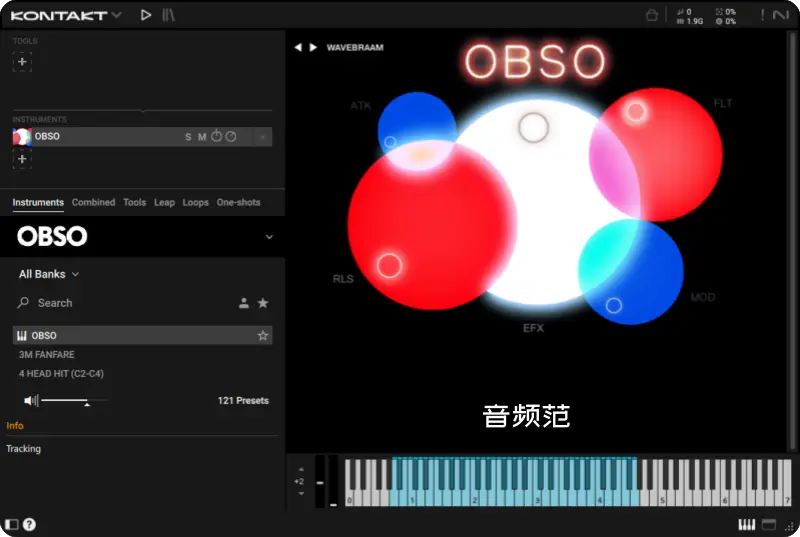The image size is (800, 537).
Task: Click the previous preset arrow
Action: [x=297, y=47]
